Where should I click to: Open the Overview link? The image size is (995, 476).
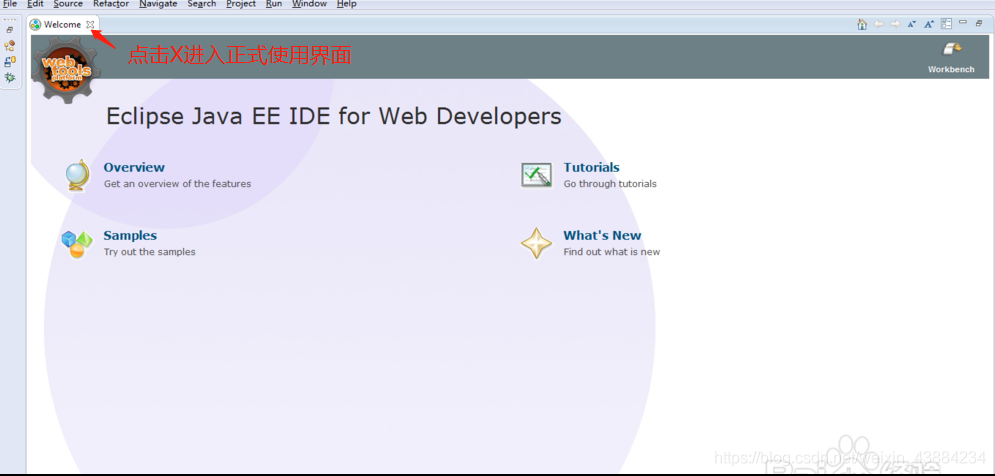134,168
